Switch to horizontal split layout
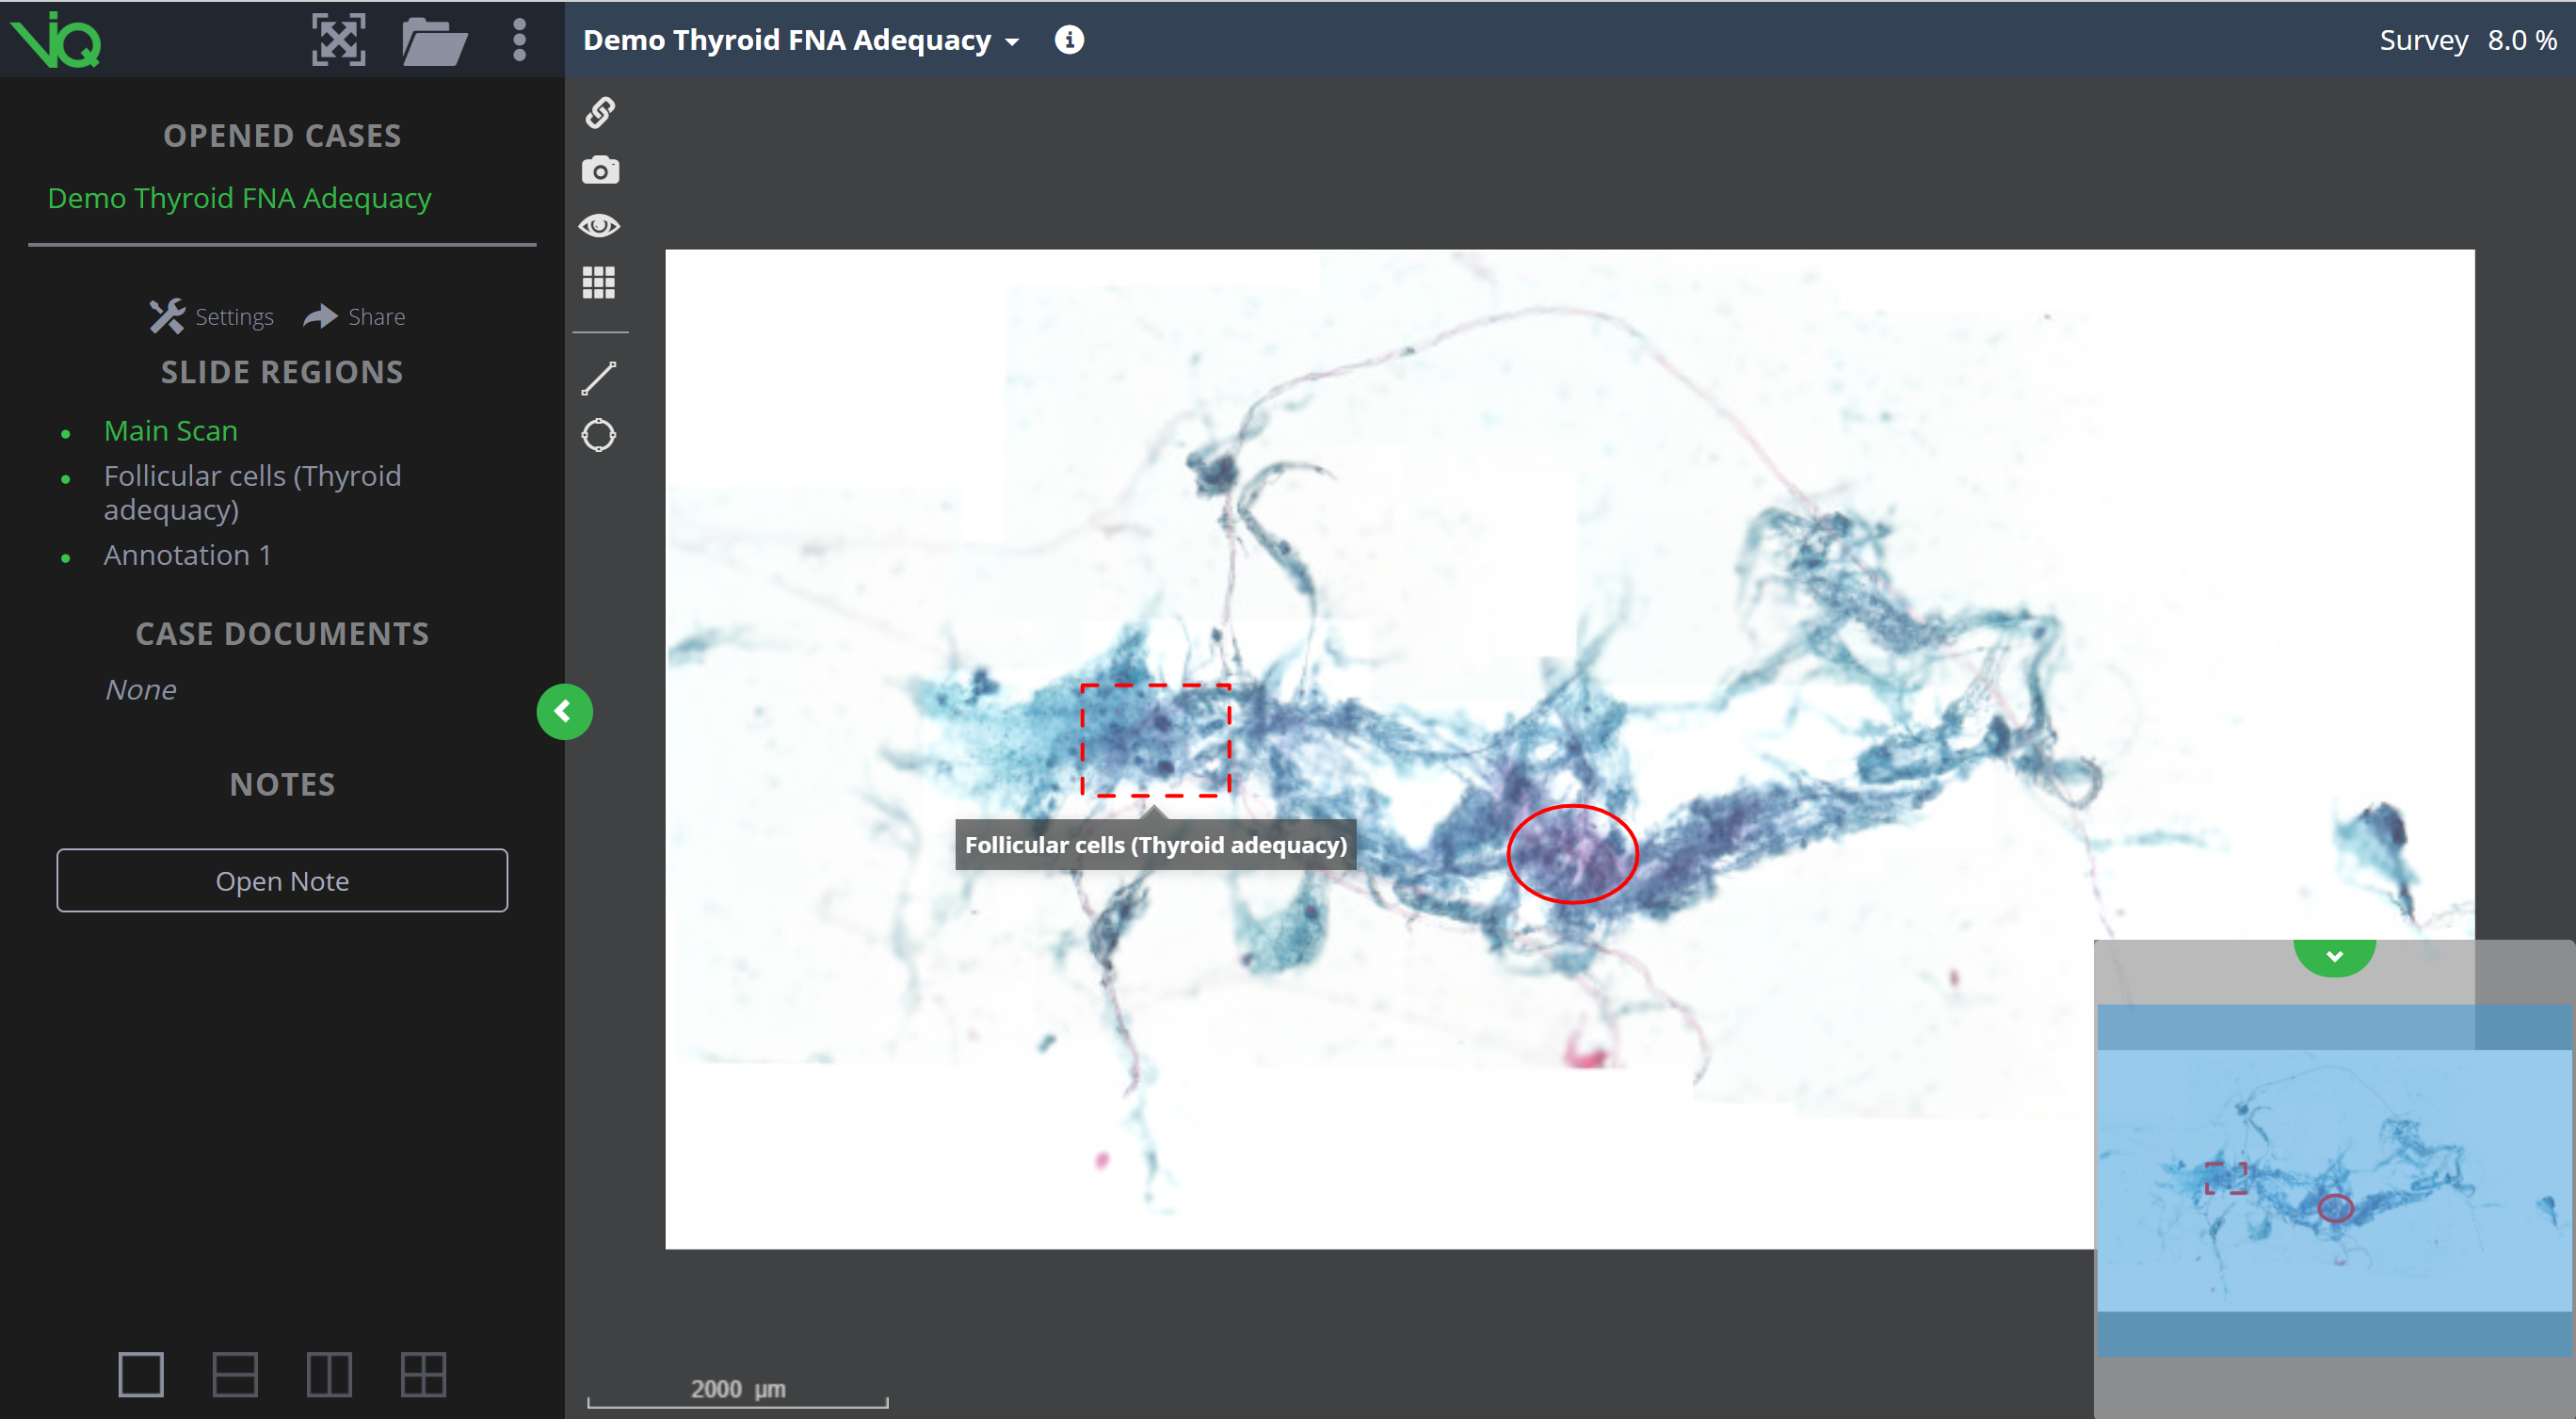Screen dimensions: 2576x1419 [x=235, y=1375]
